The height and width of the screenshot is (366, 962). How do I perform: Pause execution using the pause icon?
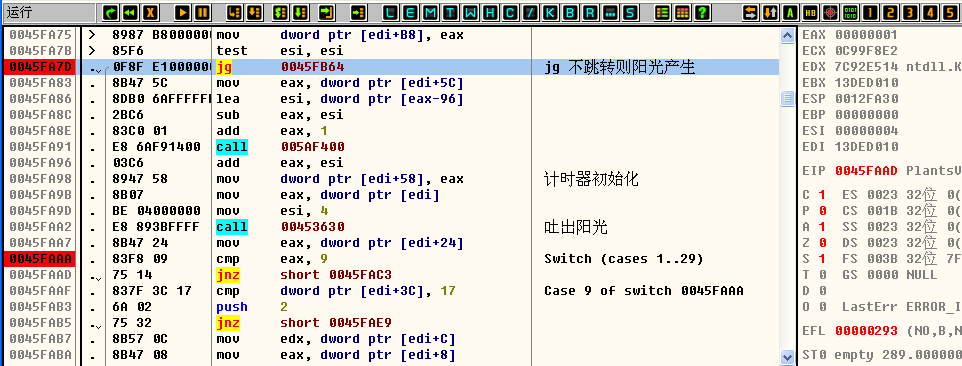tap(202, 12)
